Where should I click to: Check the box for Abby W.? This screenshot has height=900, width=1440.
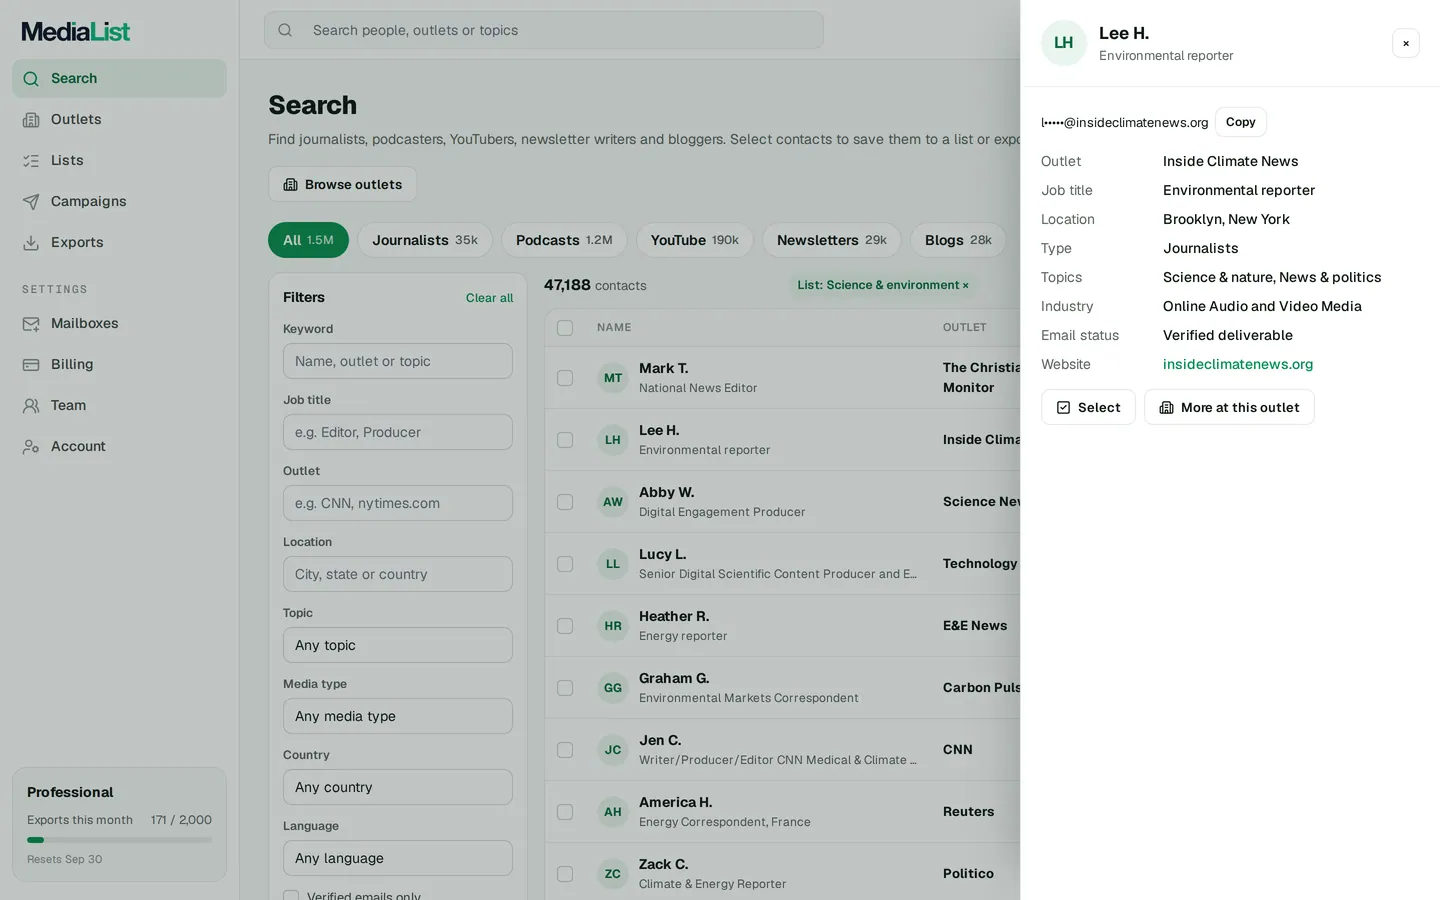coord(565,502)
